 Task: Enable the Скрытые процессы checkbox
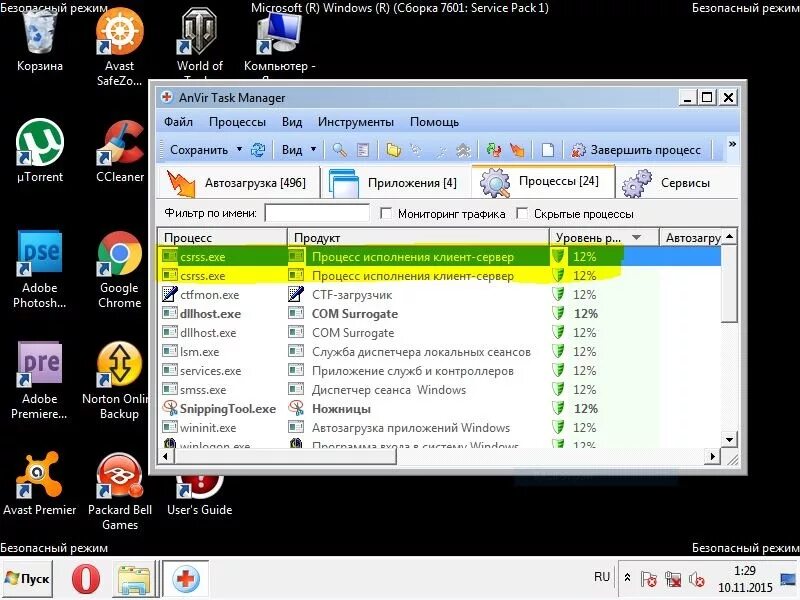522,213
